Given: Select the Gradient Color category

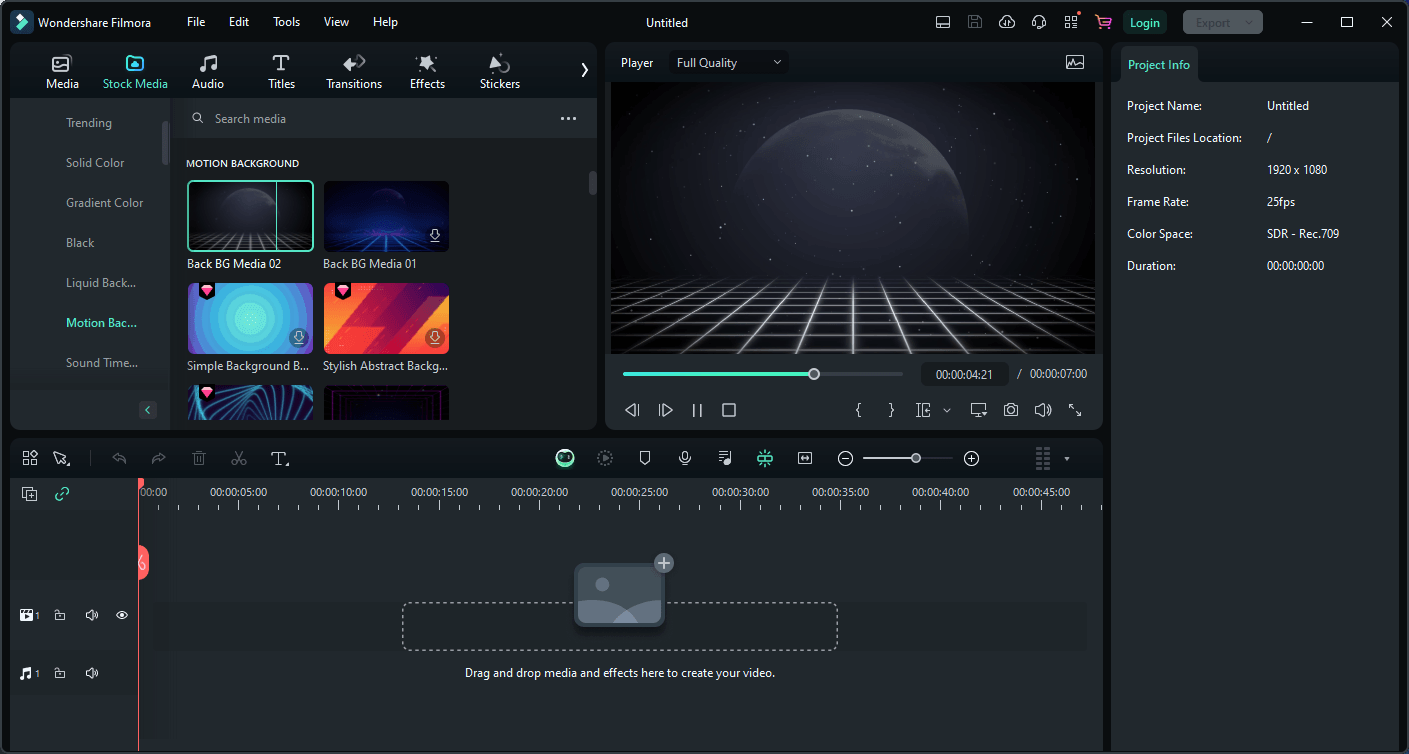Looking at the screenshot, I should pyautogui.click(x=105, y=203).
